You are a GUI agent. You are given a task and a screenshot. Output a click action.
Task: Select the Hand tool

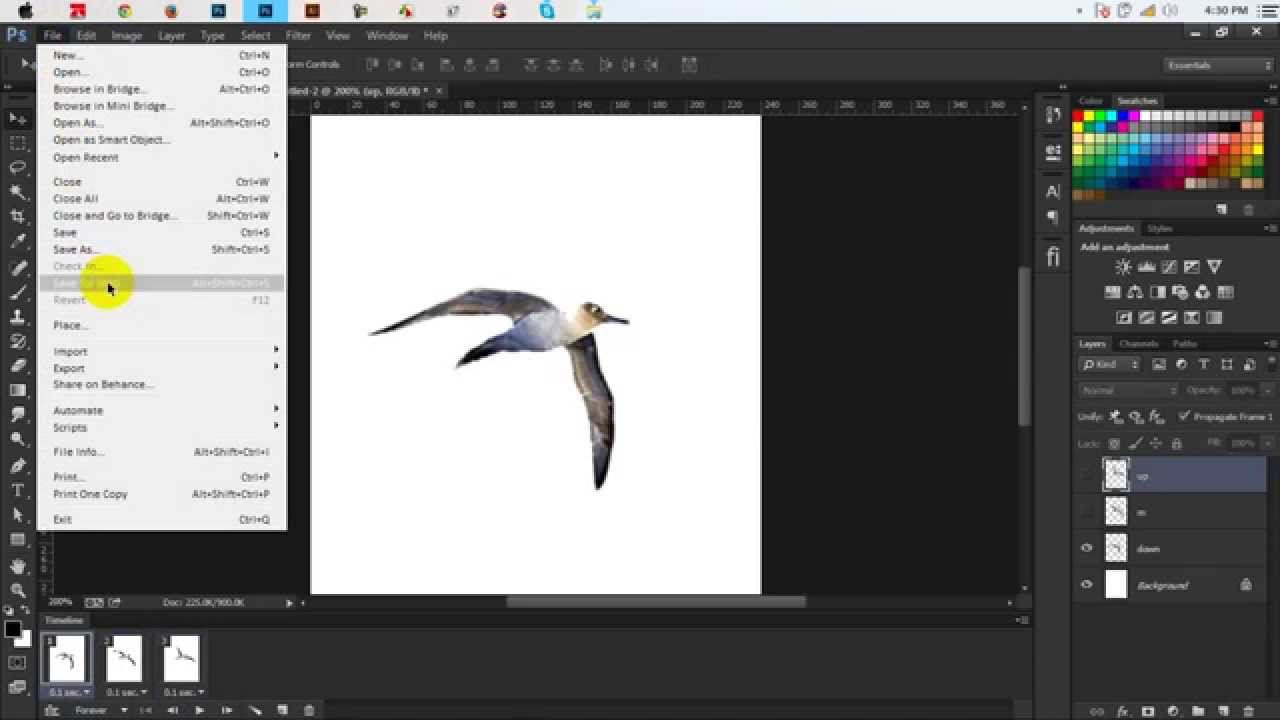18,565
